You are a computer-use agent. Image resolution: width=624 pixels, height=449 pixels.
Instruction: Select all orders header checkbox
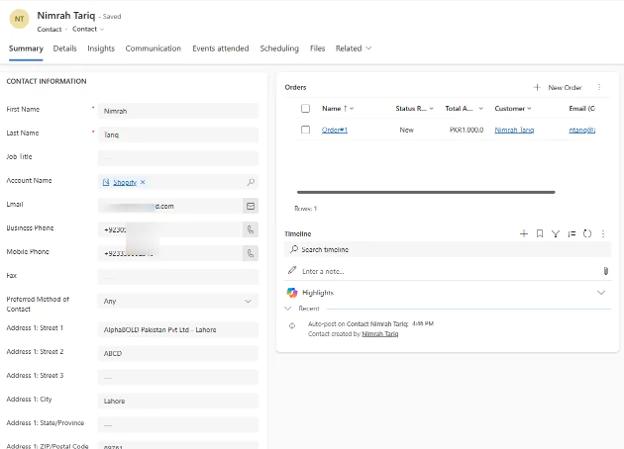305,108
